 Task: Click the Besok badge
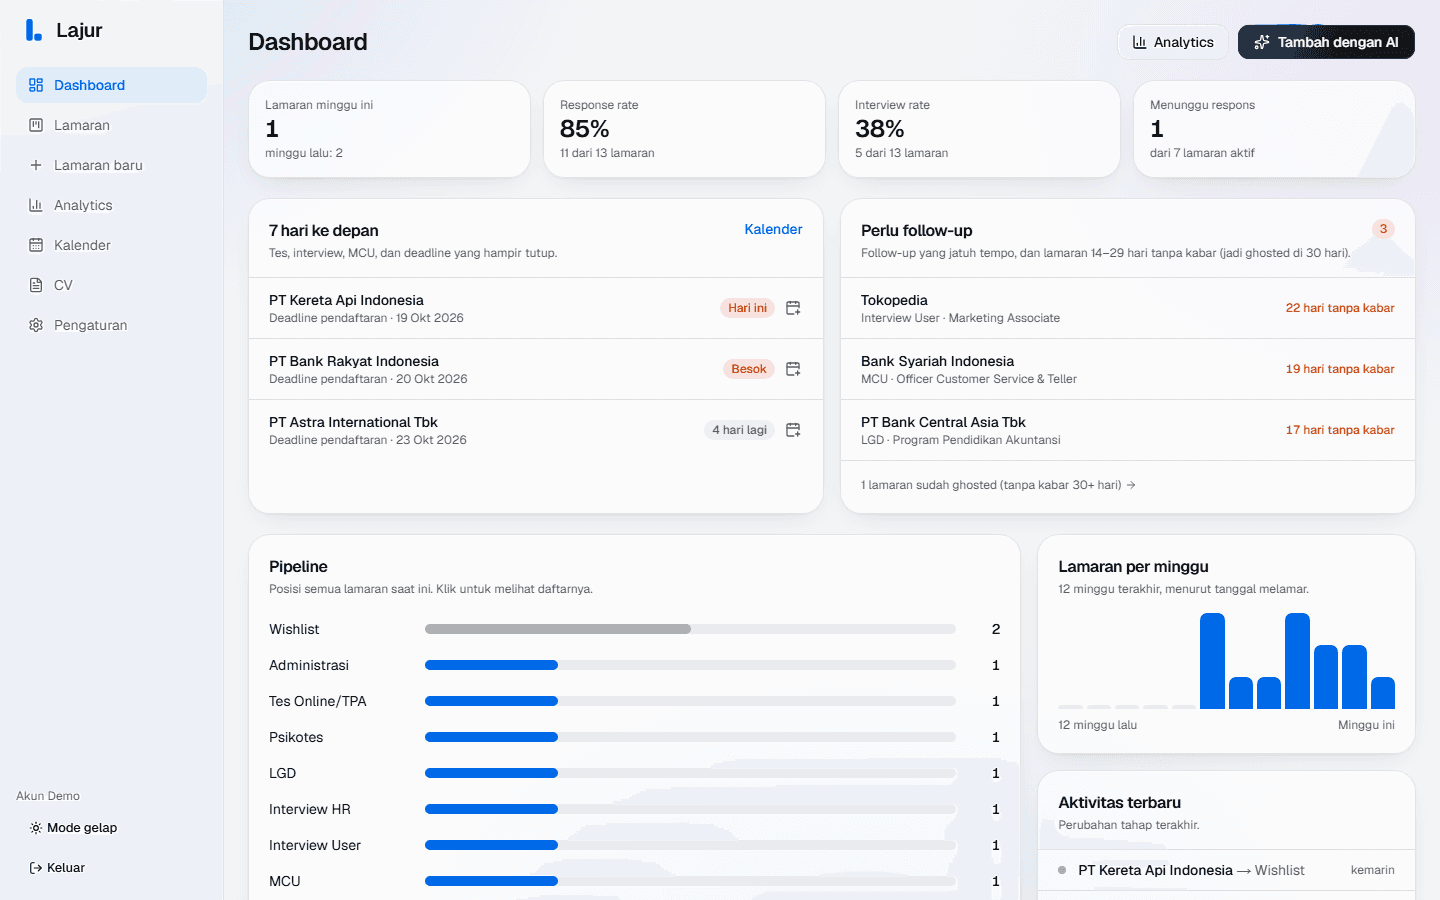point(748,369)
